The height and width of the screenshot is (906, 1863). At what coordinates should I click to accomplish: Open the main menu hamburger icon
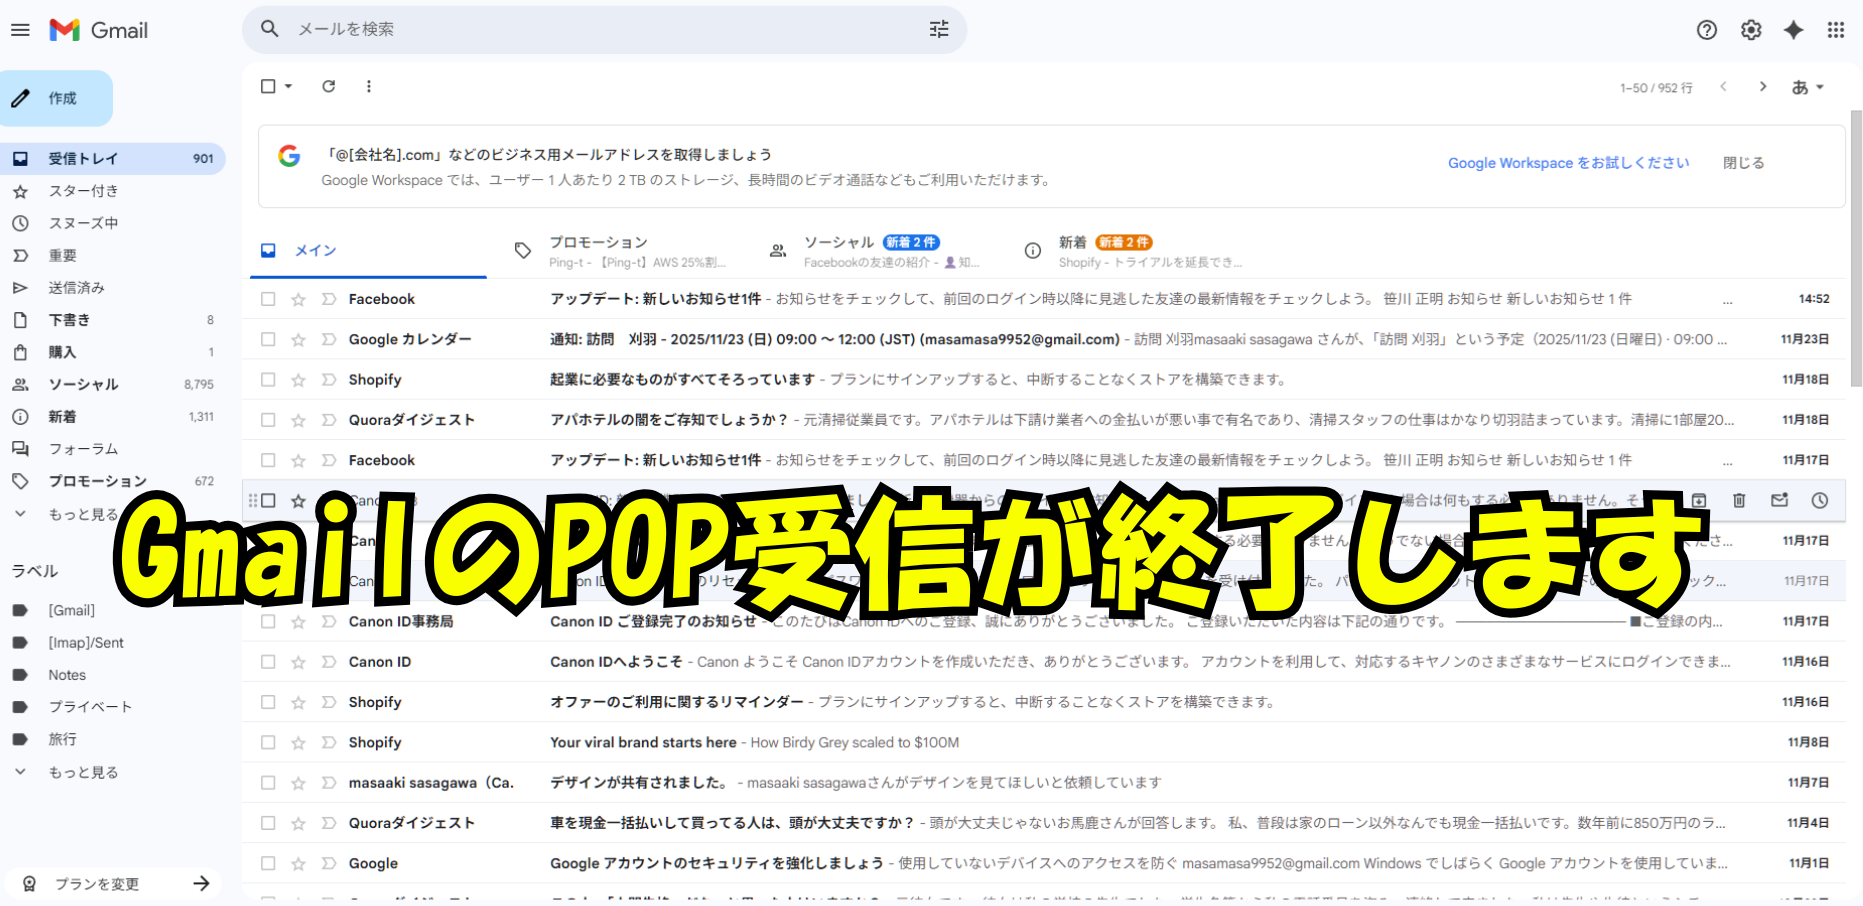click(20, 30)
